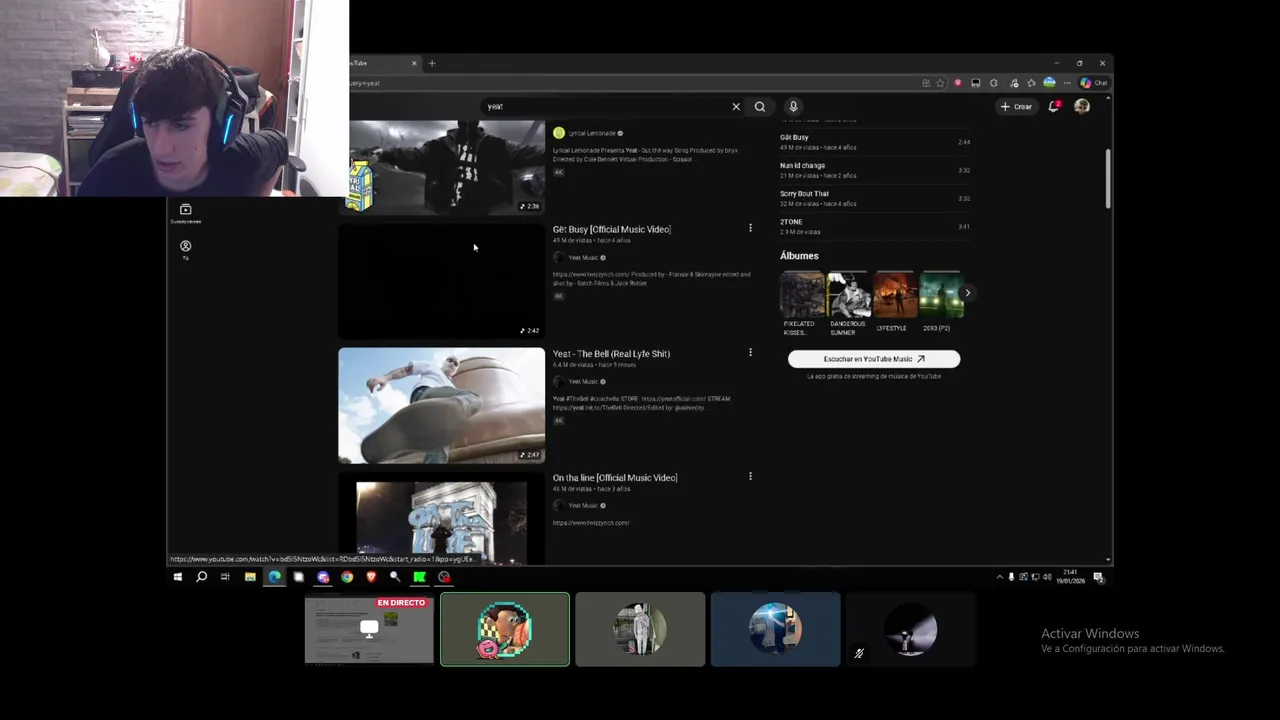Open the pink shield extension icon
The image size is (1280, 720).
(x=958, y=83)
